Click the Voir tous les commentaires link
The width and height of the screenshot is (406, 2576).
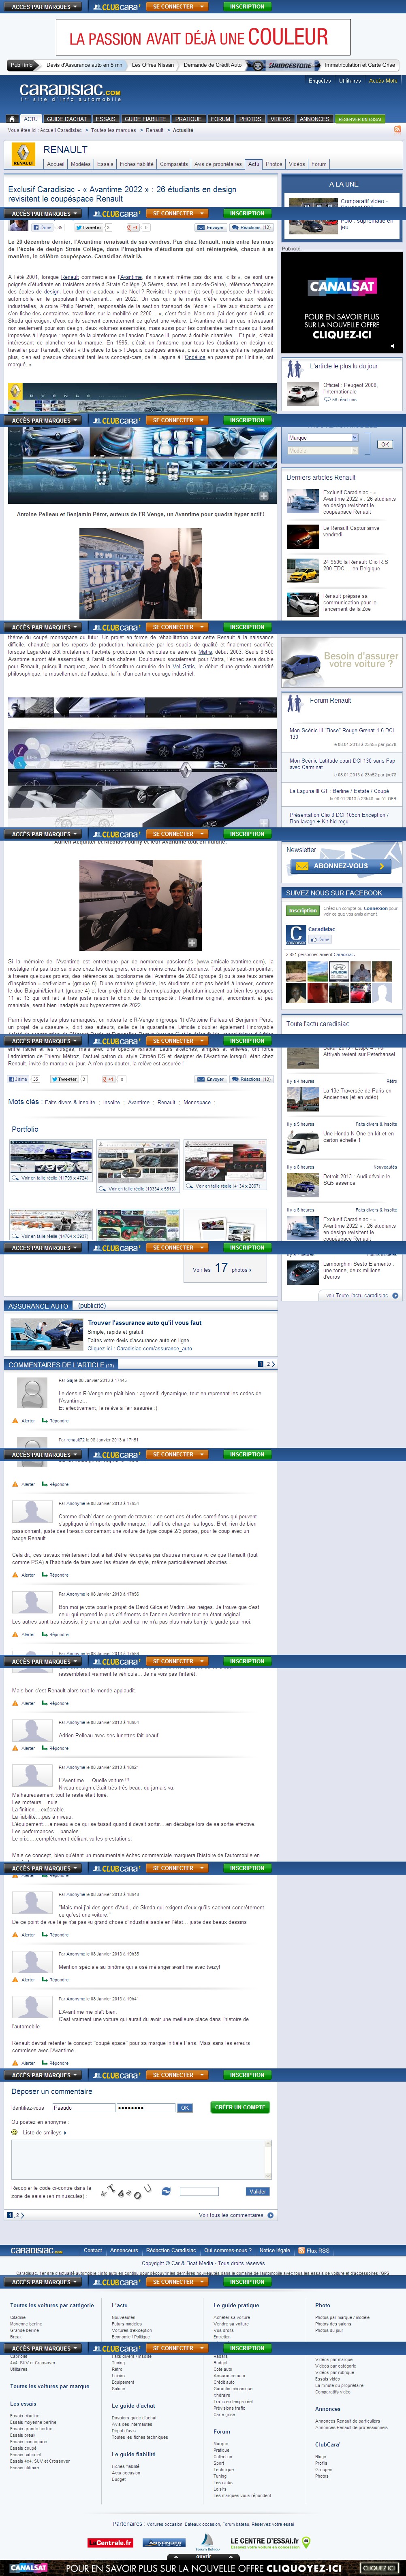[231, 2215]
